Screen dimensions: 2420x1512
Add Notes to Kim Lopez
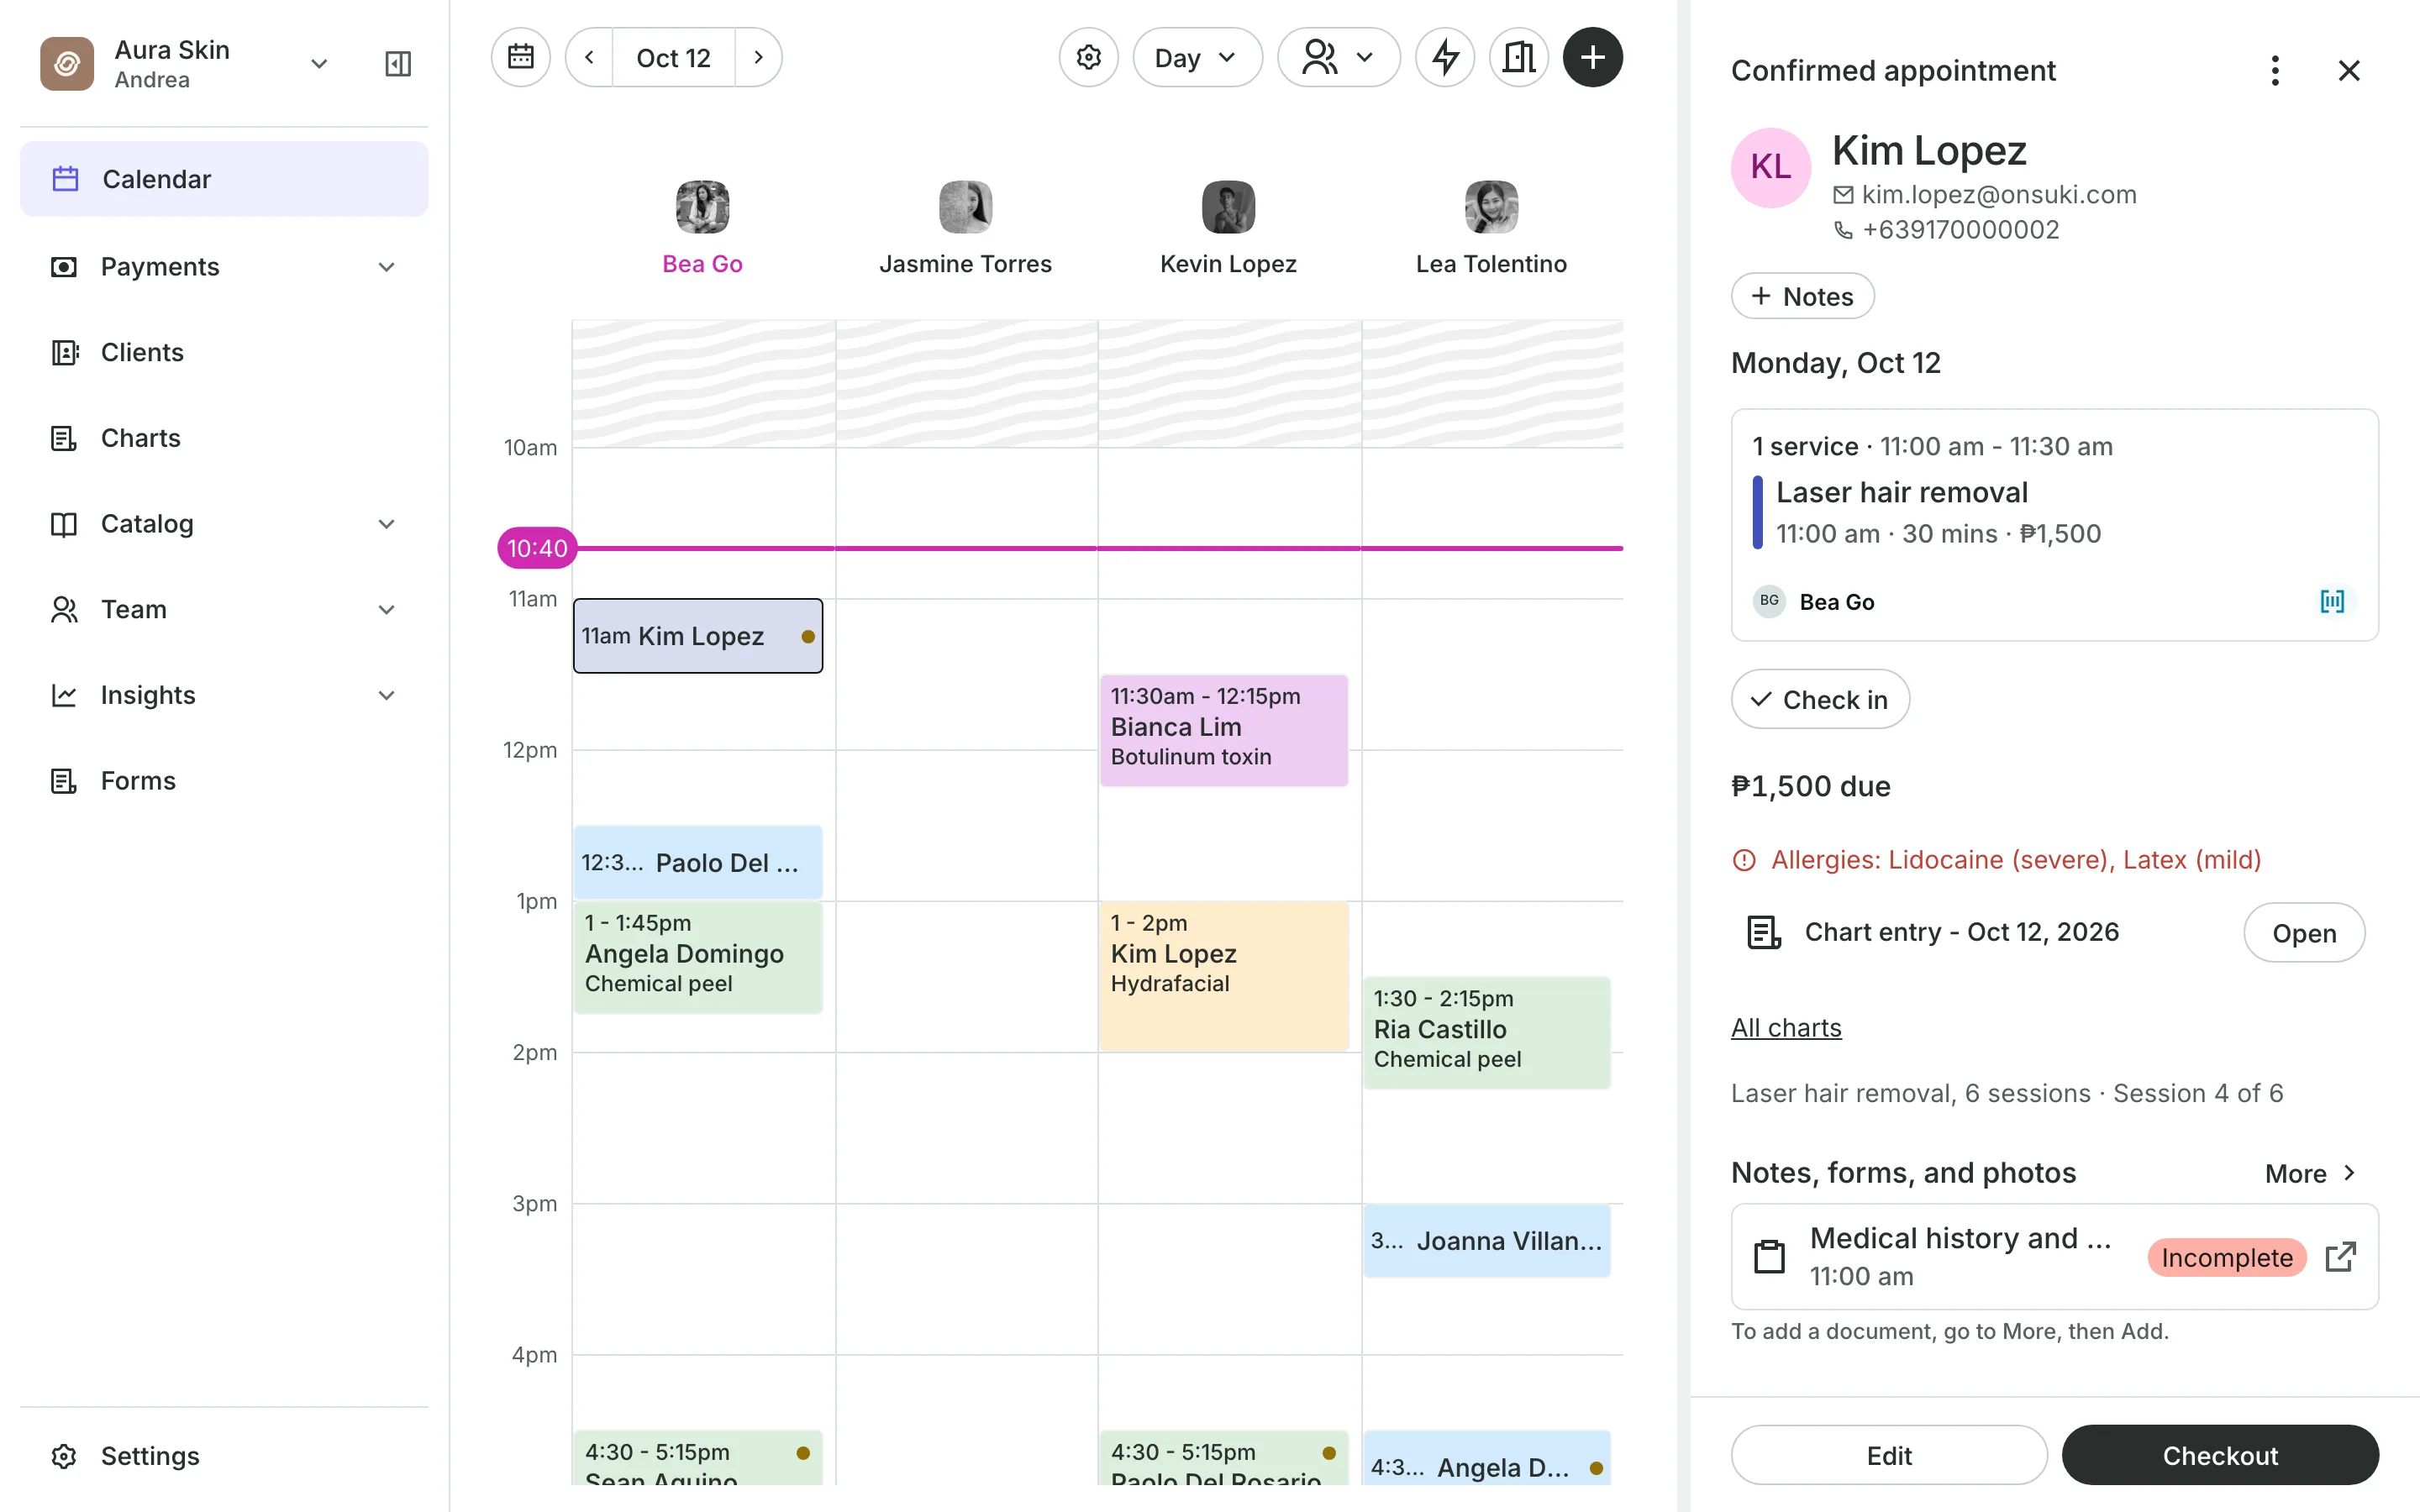(x=1802, y=296)
